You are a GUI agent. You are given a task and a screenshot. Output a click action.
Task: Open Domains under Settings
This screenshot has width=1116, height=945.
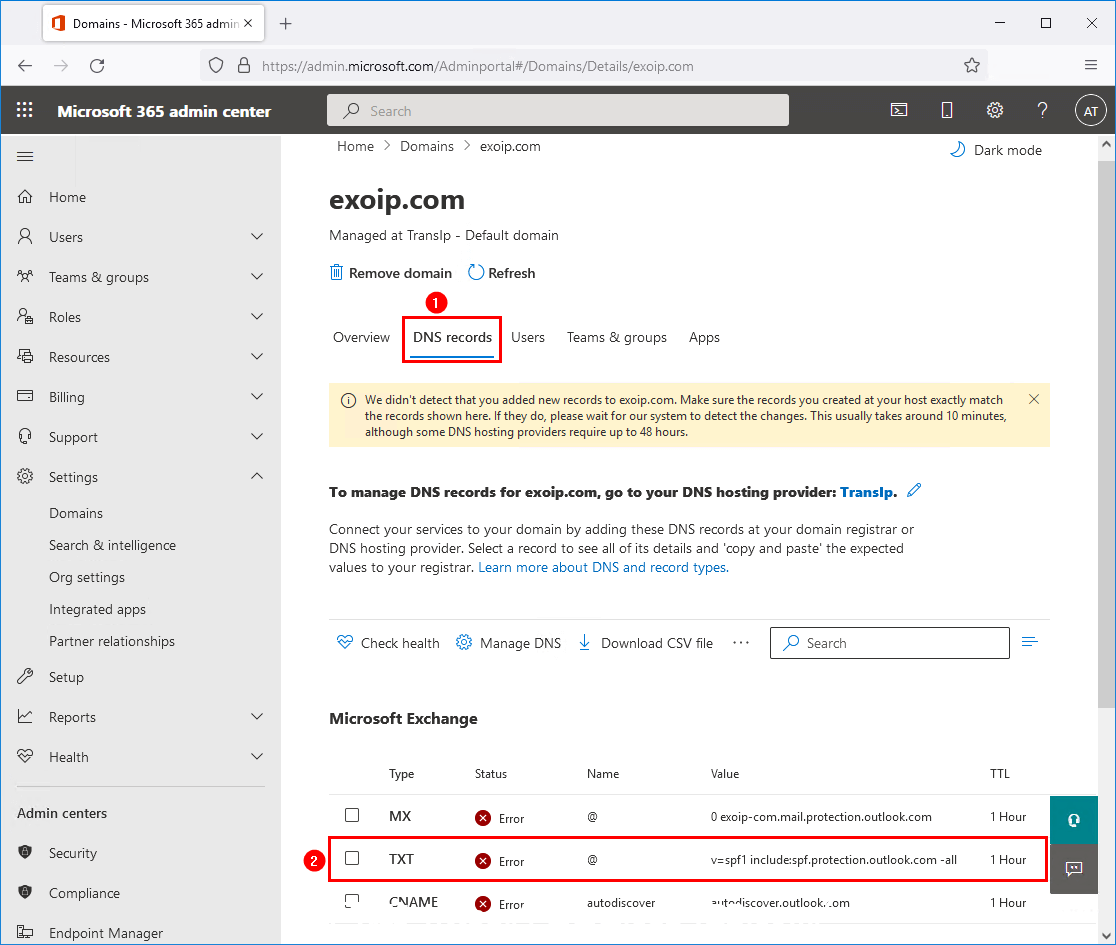tap(75, 513)
